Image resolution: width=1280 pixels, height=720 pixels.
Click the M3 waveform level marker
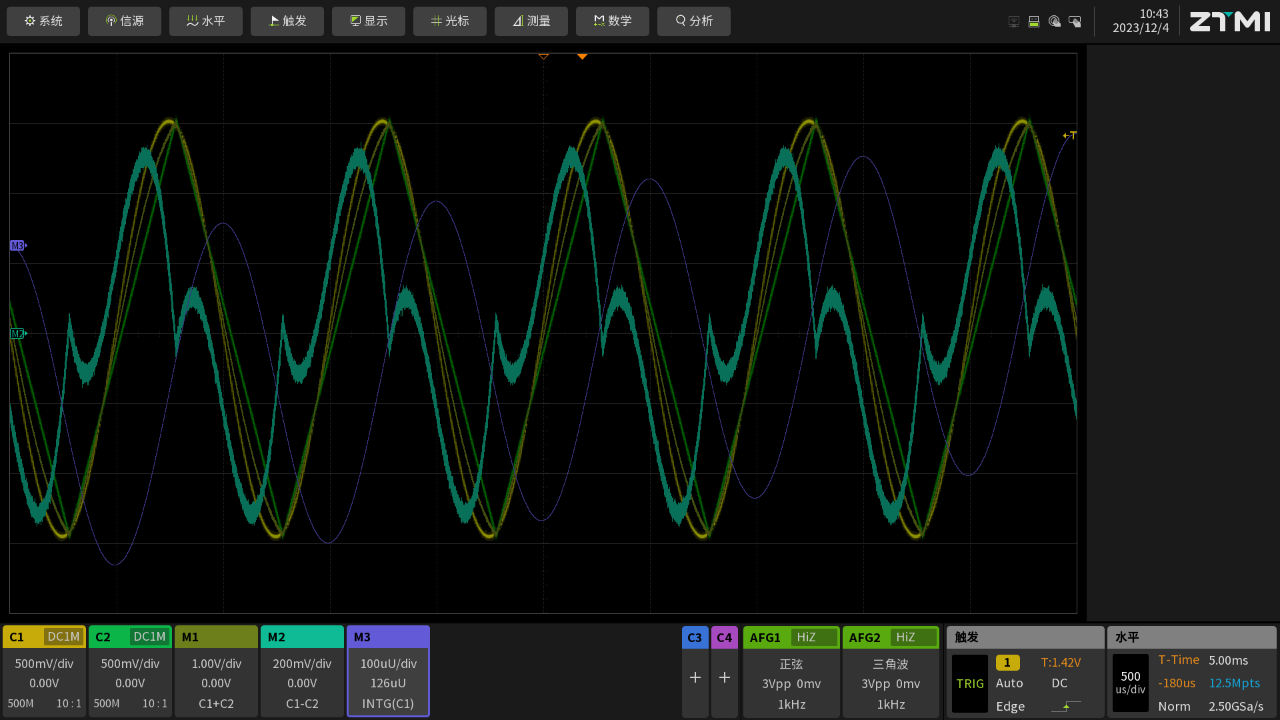pyautogui.click(x=17, y=245)
